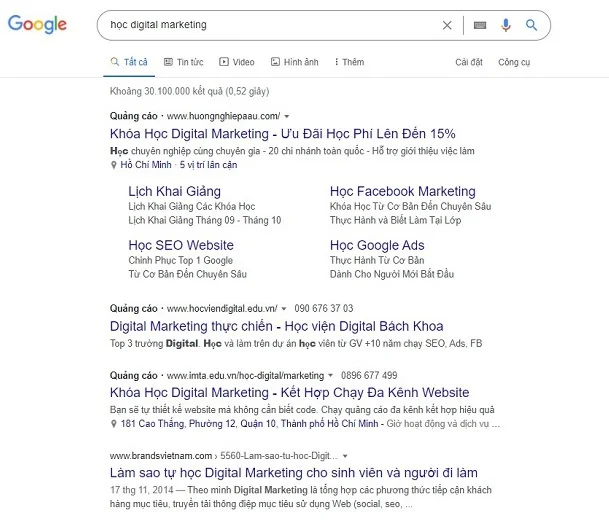Expand the huongnghiepaau.com ad URL arrow
The height and width of the screenshot is (520, 609).
[x=287, y=117]
